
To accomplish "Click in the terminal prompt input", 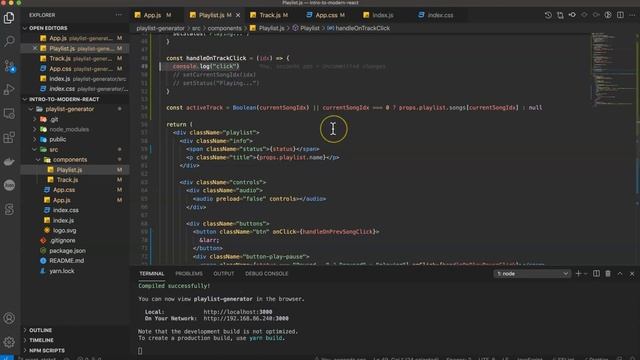I will 140,351.
